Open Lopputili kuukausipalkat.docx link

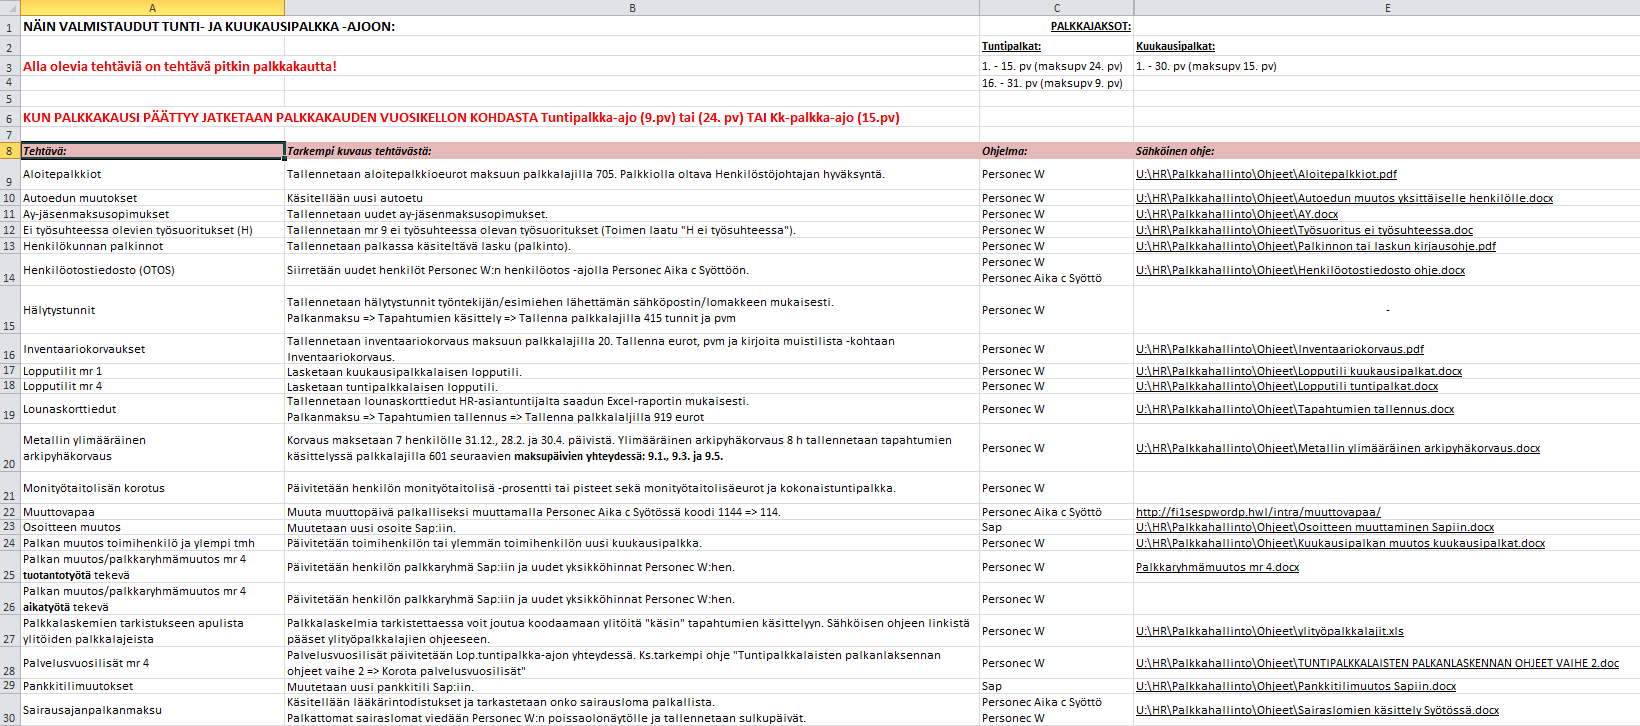point(1299,371)
